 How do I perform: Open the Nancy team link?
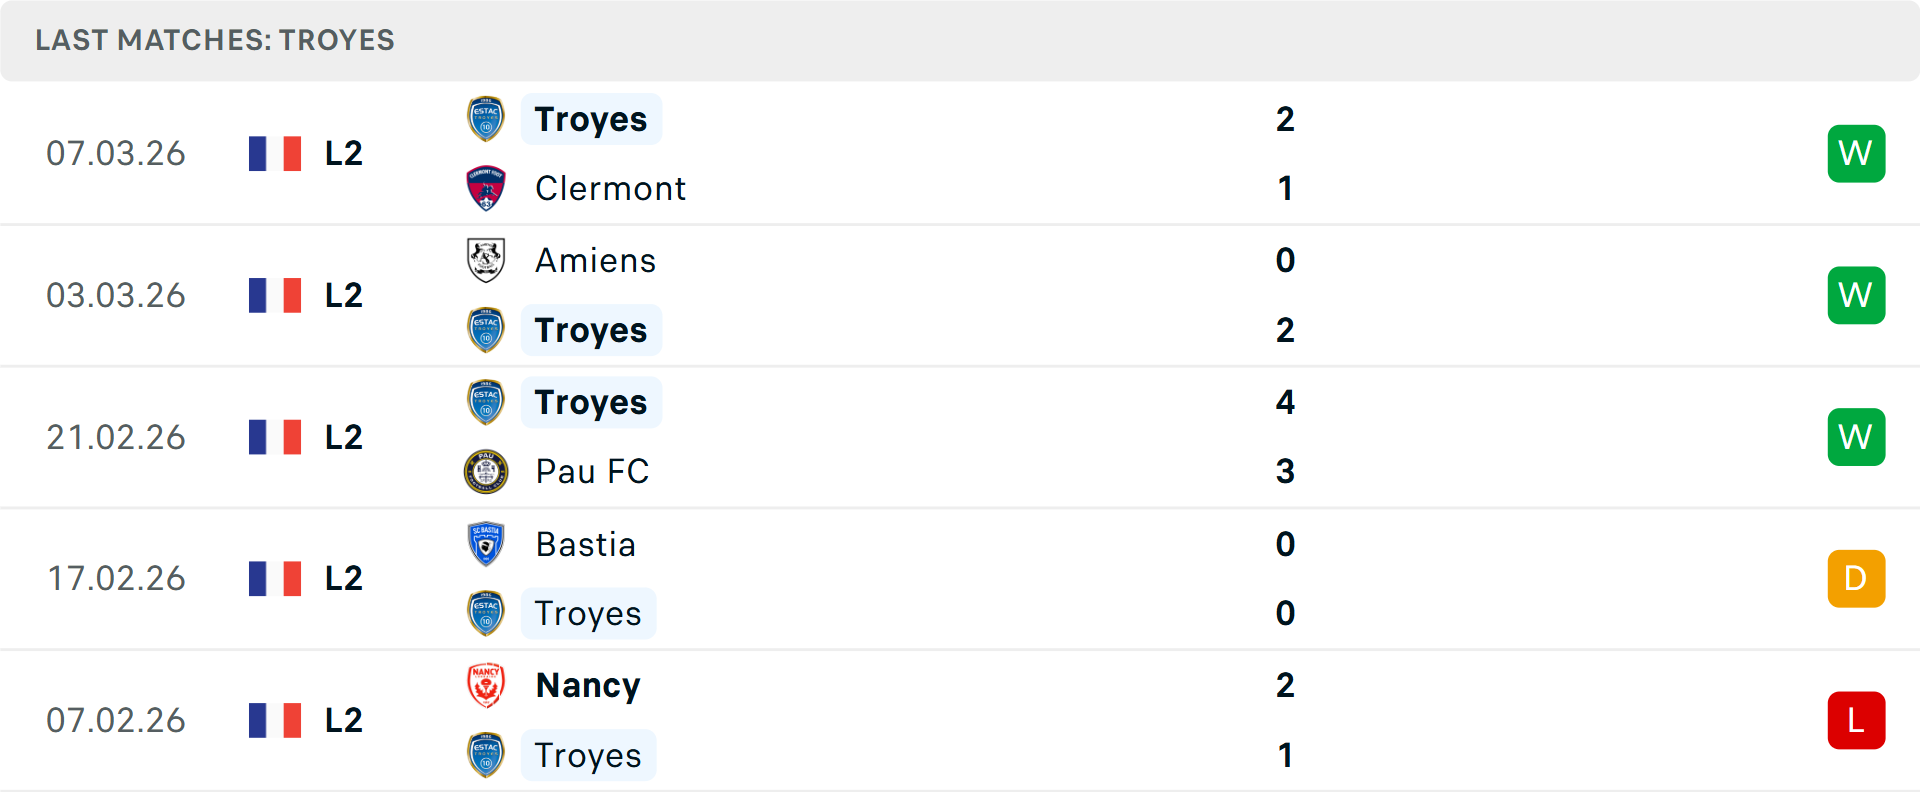(x=588, y=685)
